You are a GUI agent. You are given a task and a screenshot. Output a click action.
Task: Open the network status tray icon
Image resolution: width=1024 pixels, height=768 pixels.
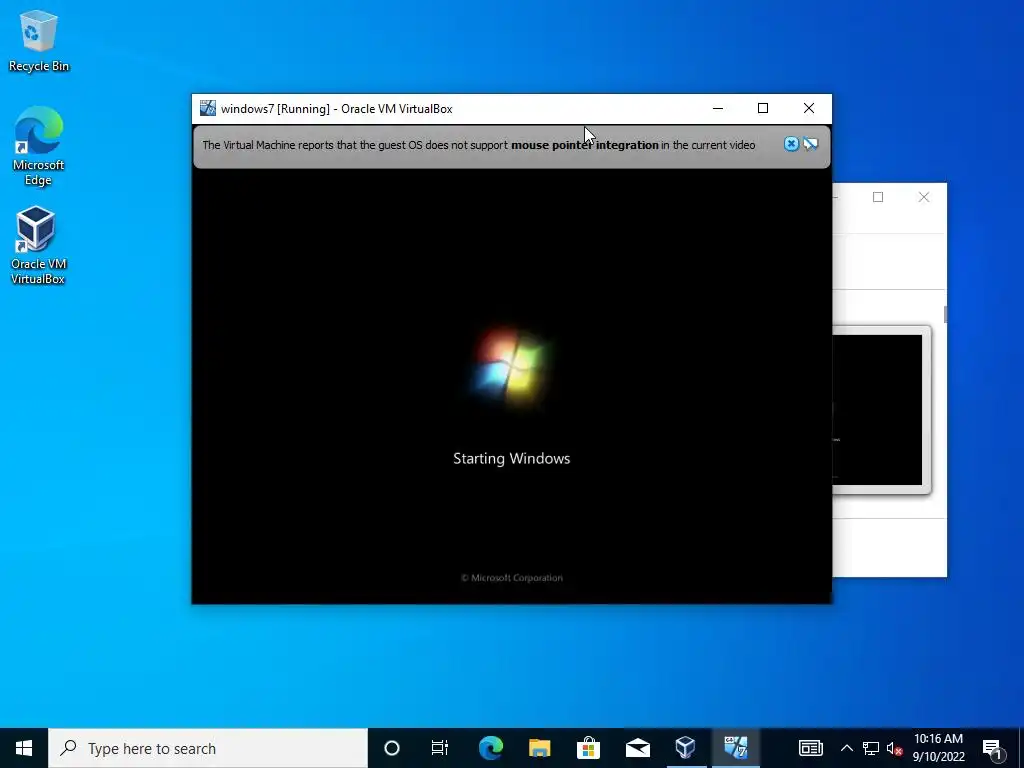click(871, 748)
